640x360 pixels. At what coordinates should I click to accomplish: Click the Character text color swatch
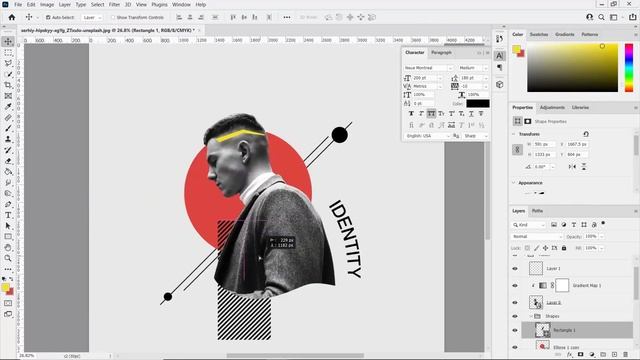(478, 104)
